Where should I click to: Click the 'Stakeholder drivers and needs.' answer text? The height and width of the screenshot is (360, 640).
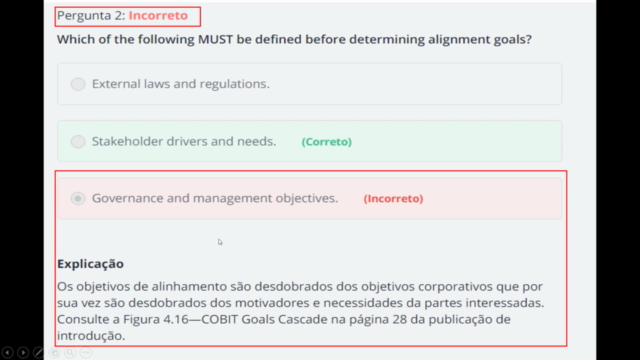(184, 141)
